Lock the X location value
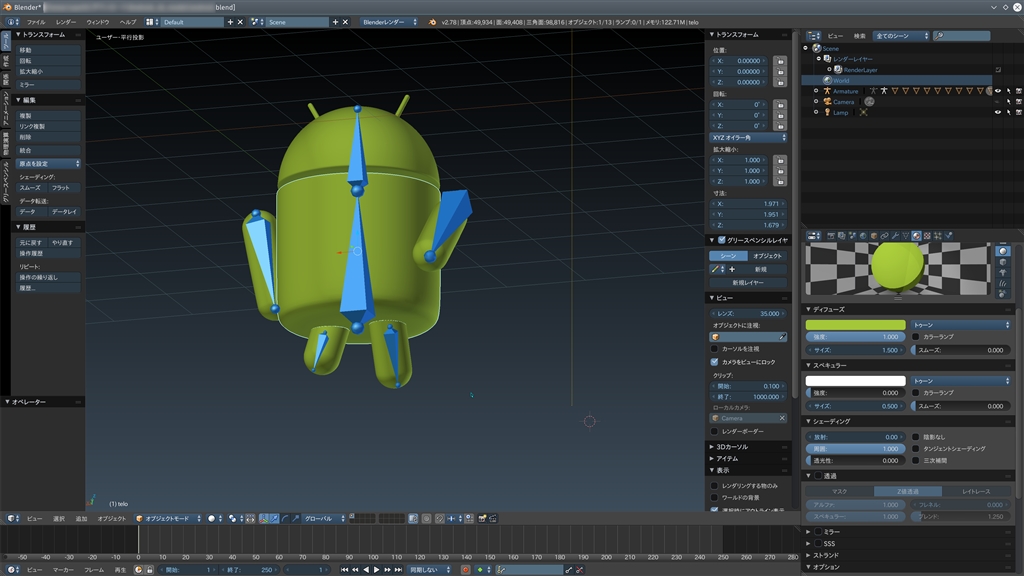 pyautogui.click(x=779, y=60)
